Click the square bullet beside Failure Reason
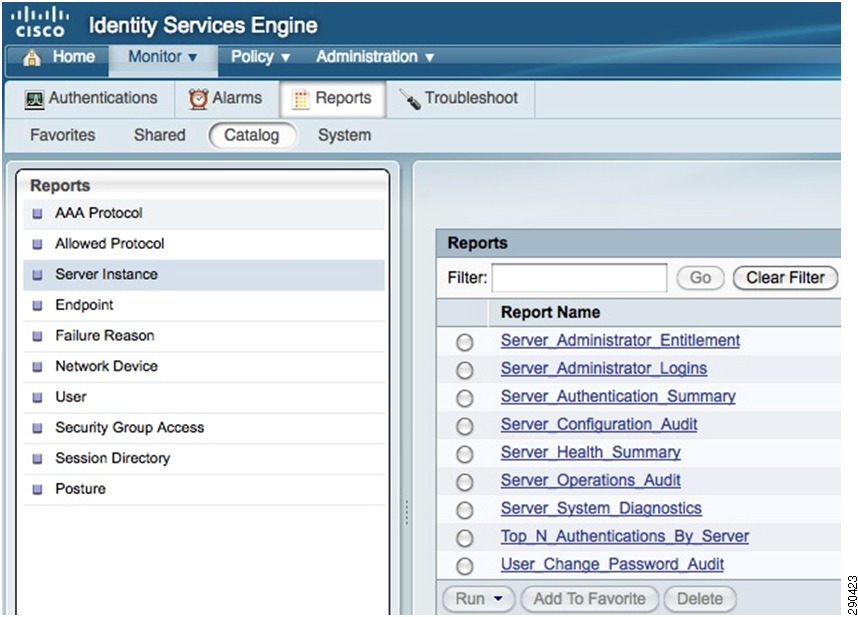The height and width of the screenshot is (617, 858). pos(37,336)
